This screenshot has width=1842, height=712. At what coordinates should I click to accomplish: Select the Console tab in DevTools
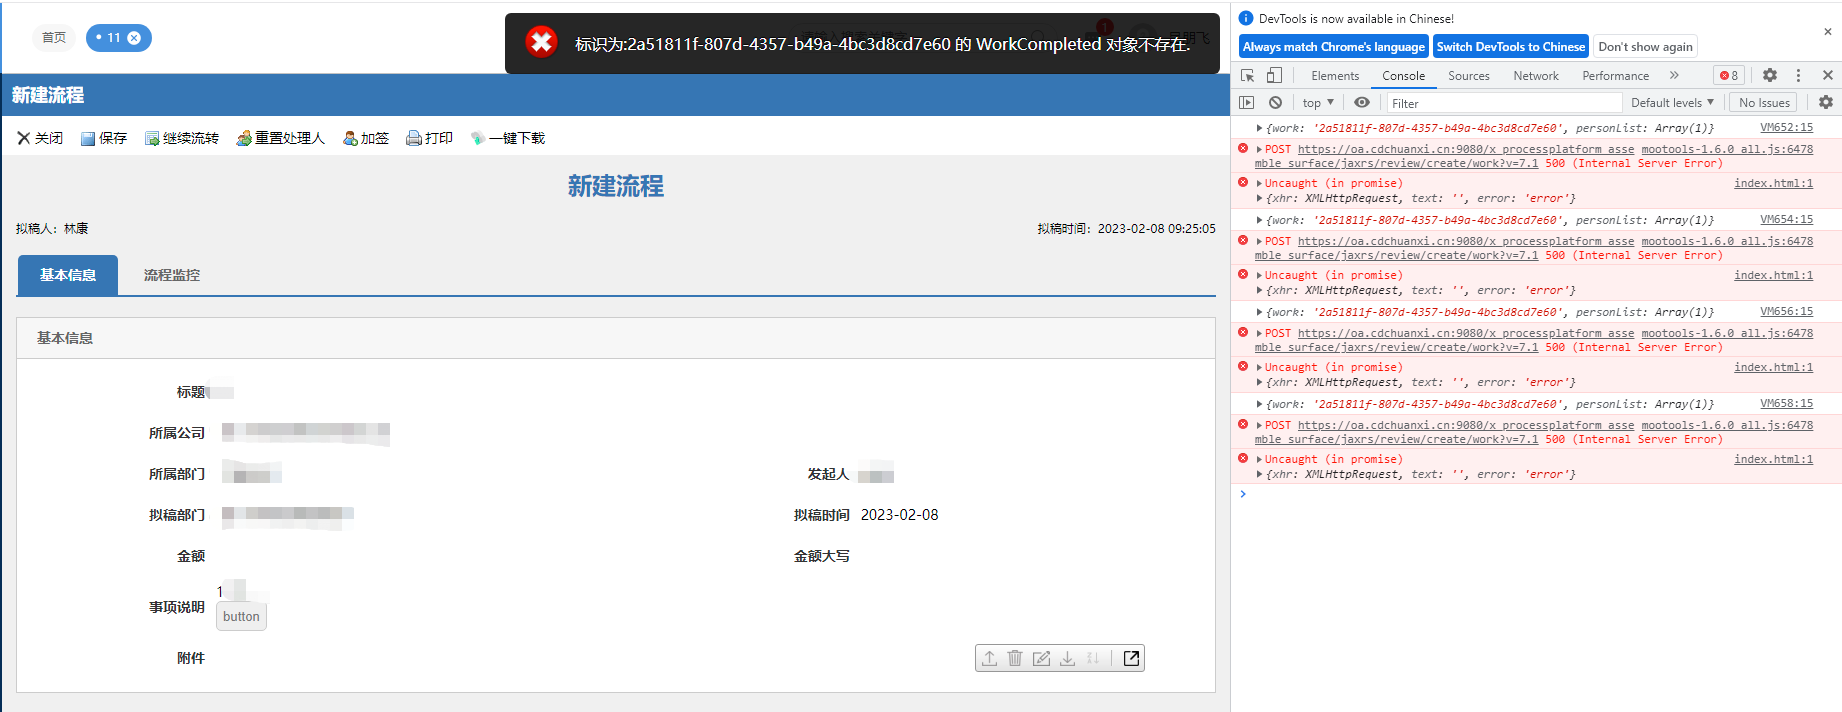pos(1403,76)
